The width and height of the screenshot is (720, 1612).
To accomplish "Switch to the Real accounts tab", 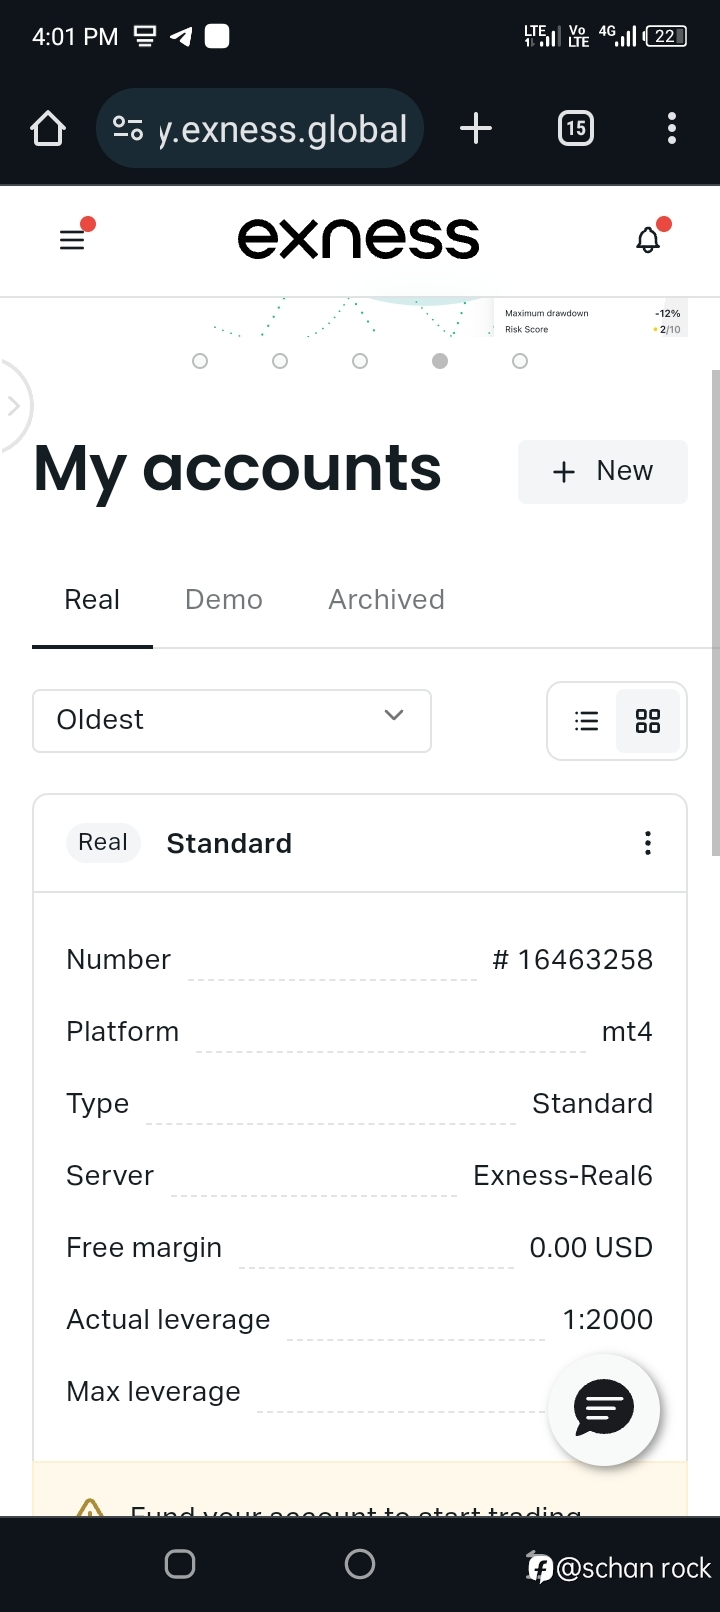I will (x=92, y=600).
